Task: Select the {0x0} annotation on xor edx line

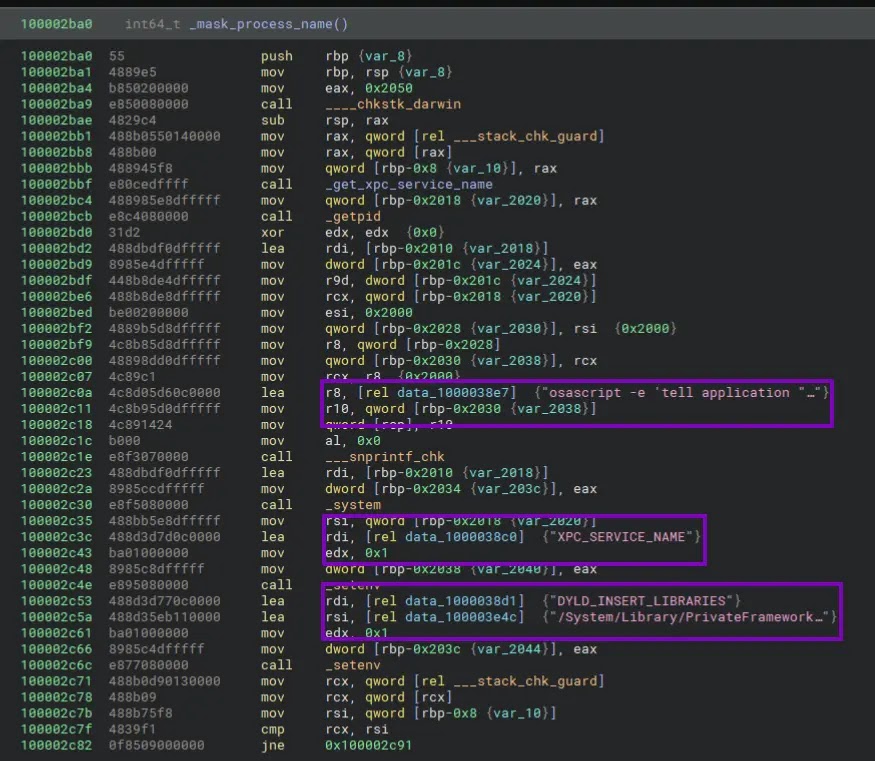Action: 425,233
